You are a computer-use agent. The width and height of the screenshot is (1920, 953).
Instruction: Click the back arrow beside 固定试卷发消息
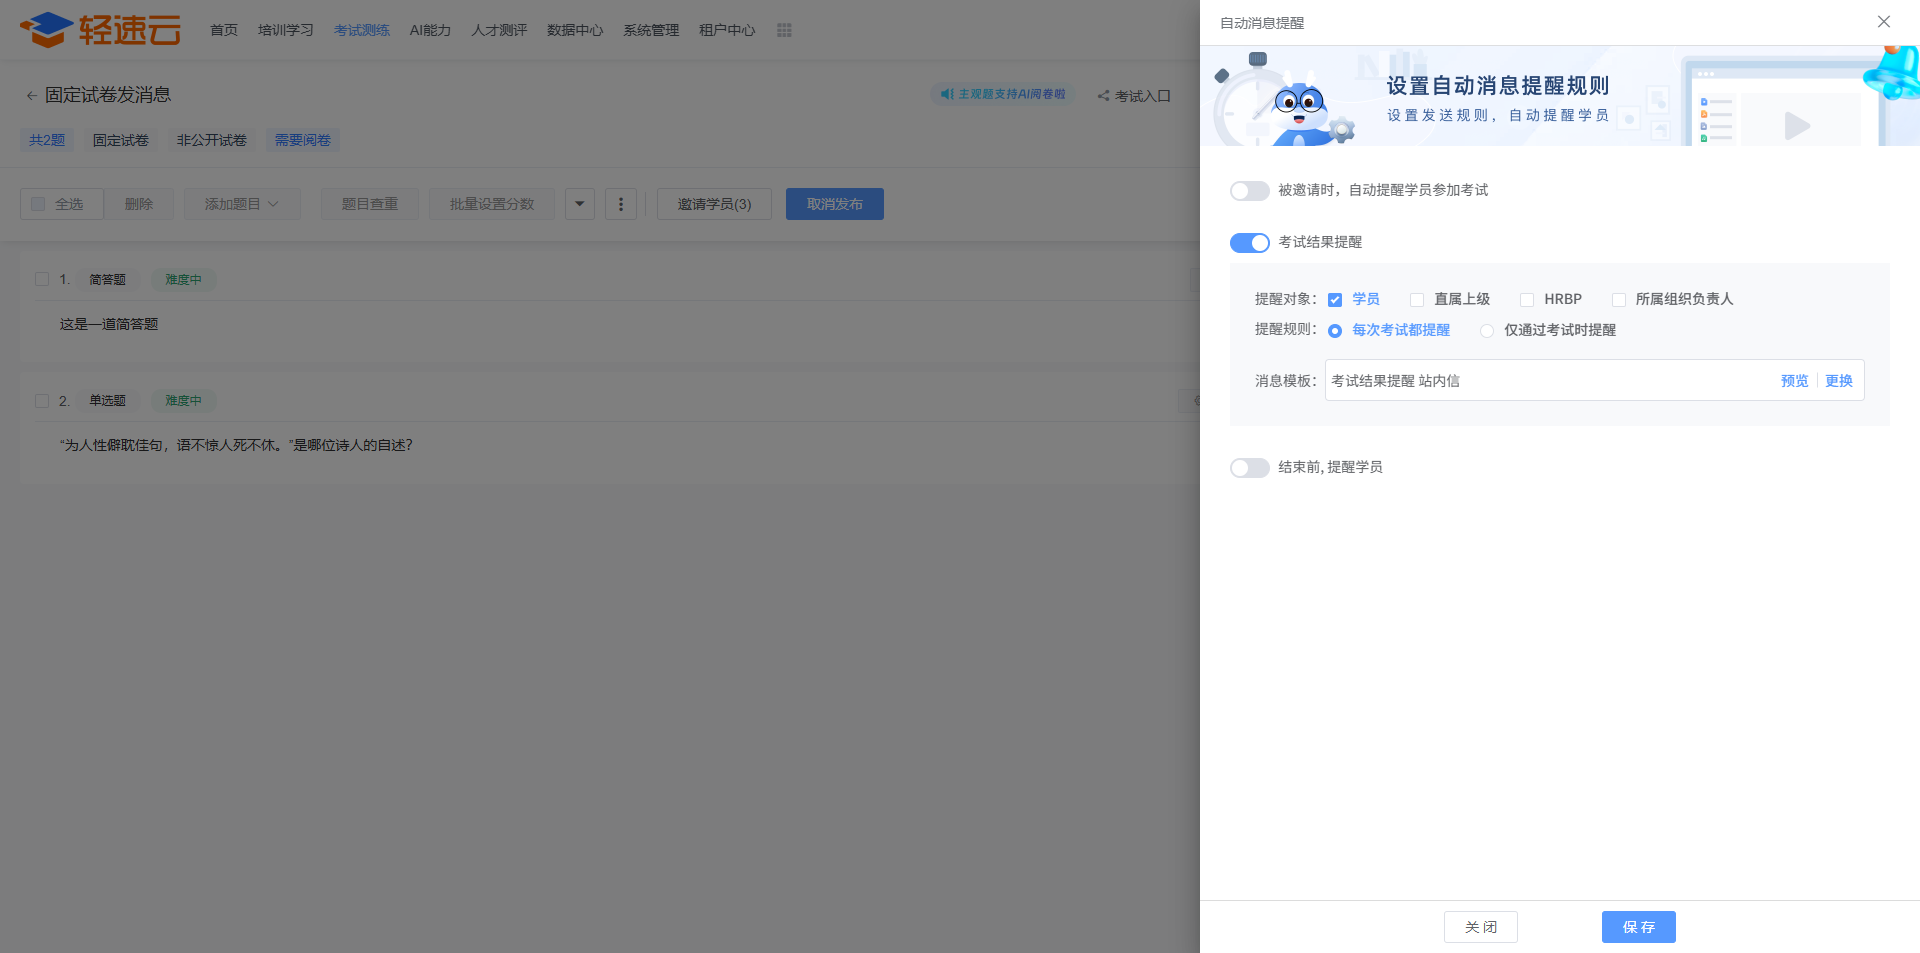31,96
